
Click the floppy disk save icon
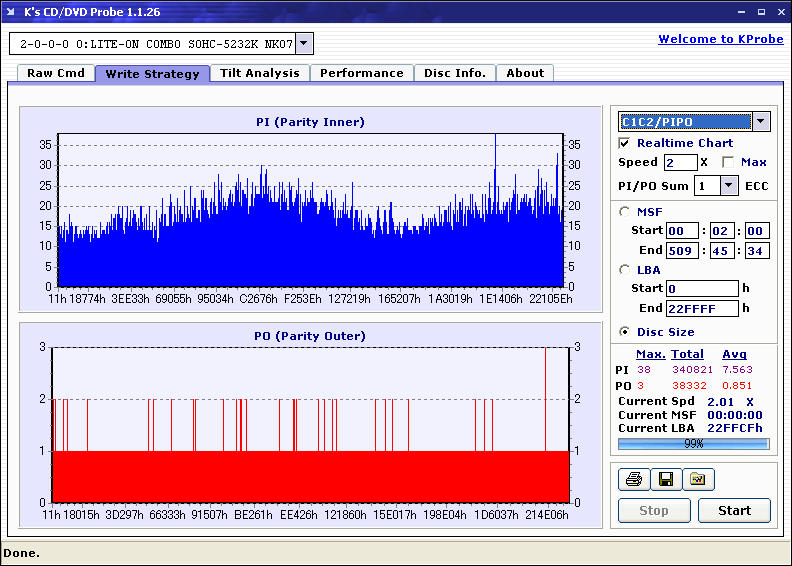[666, 480]
